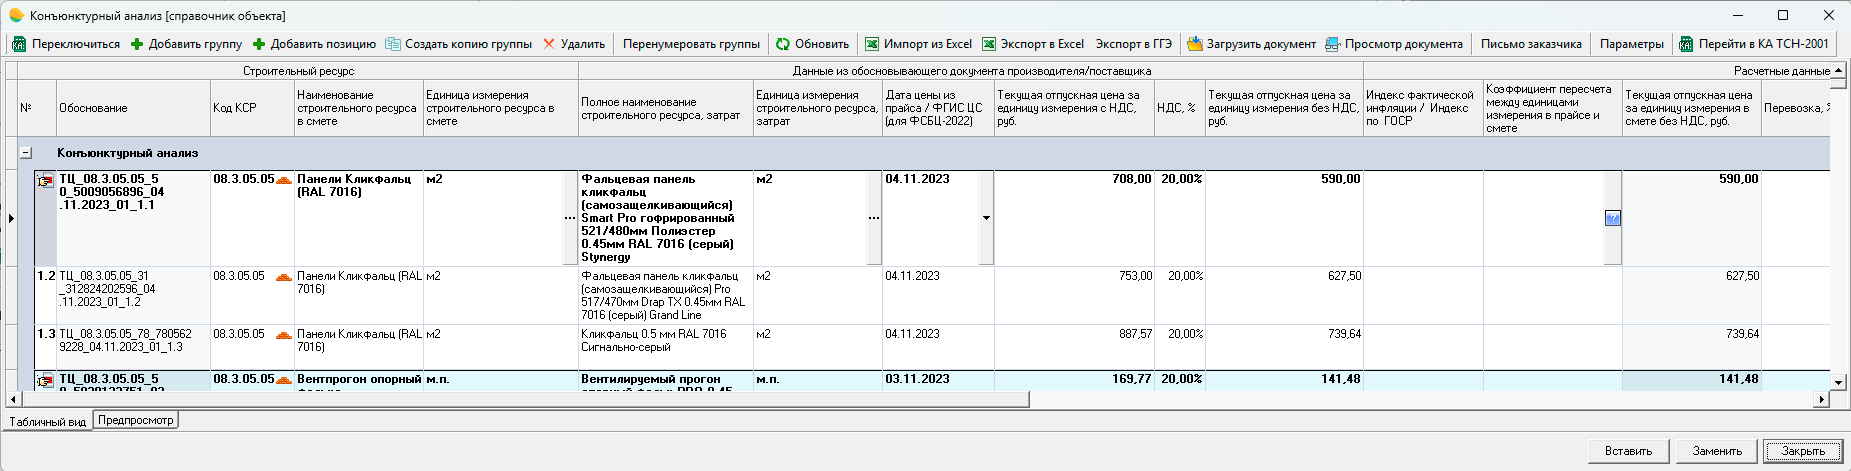Open the date dropdown for 04.11.2023
The width and height of the screenshot is (1851, 471).
point(986,218)
